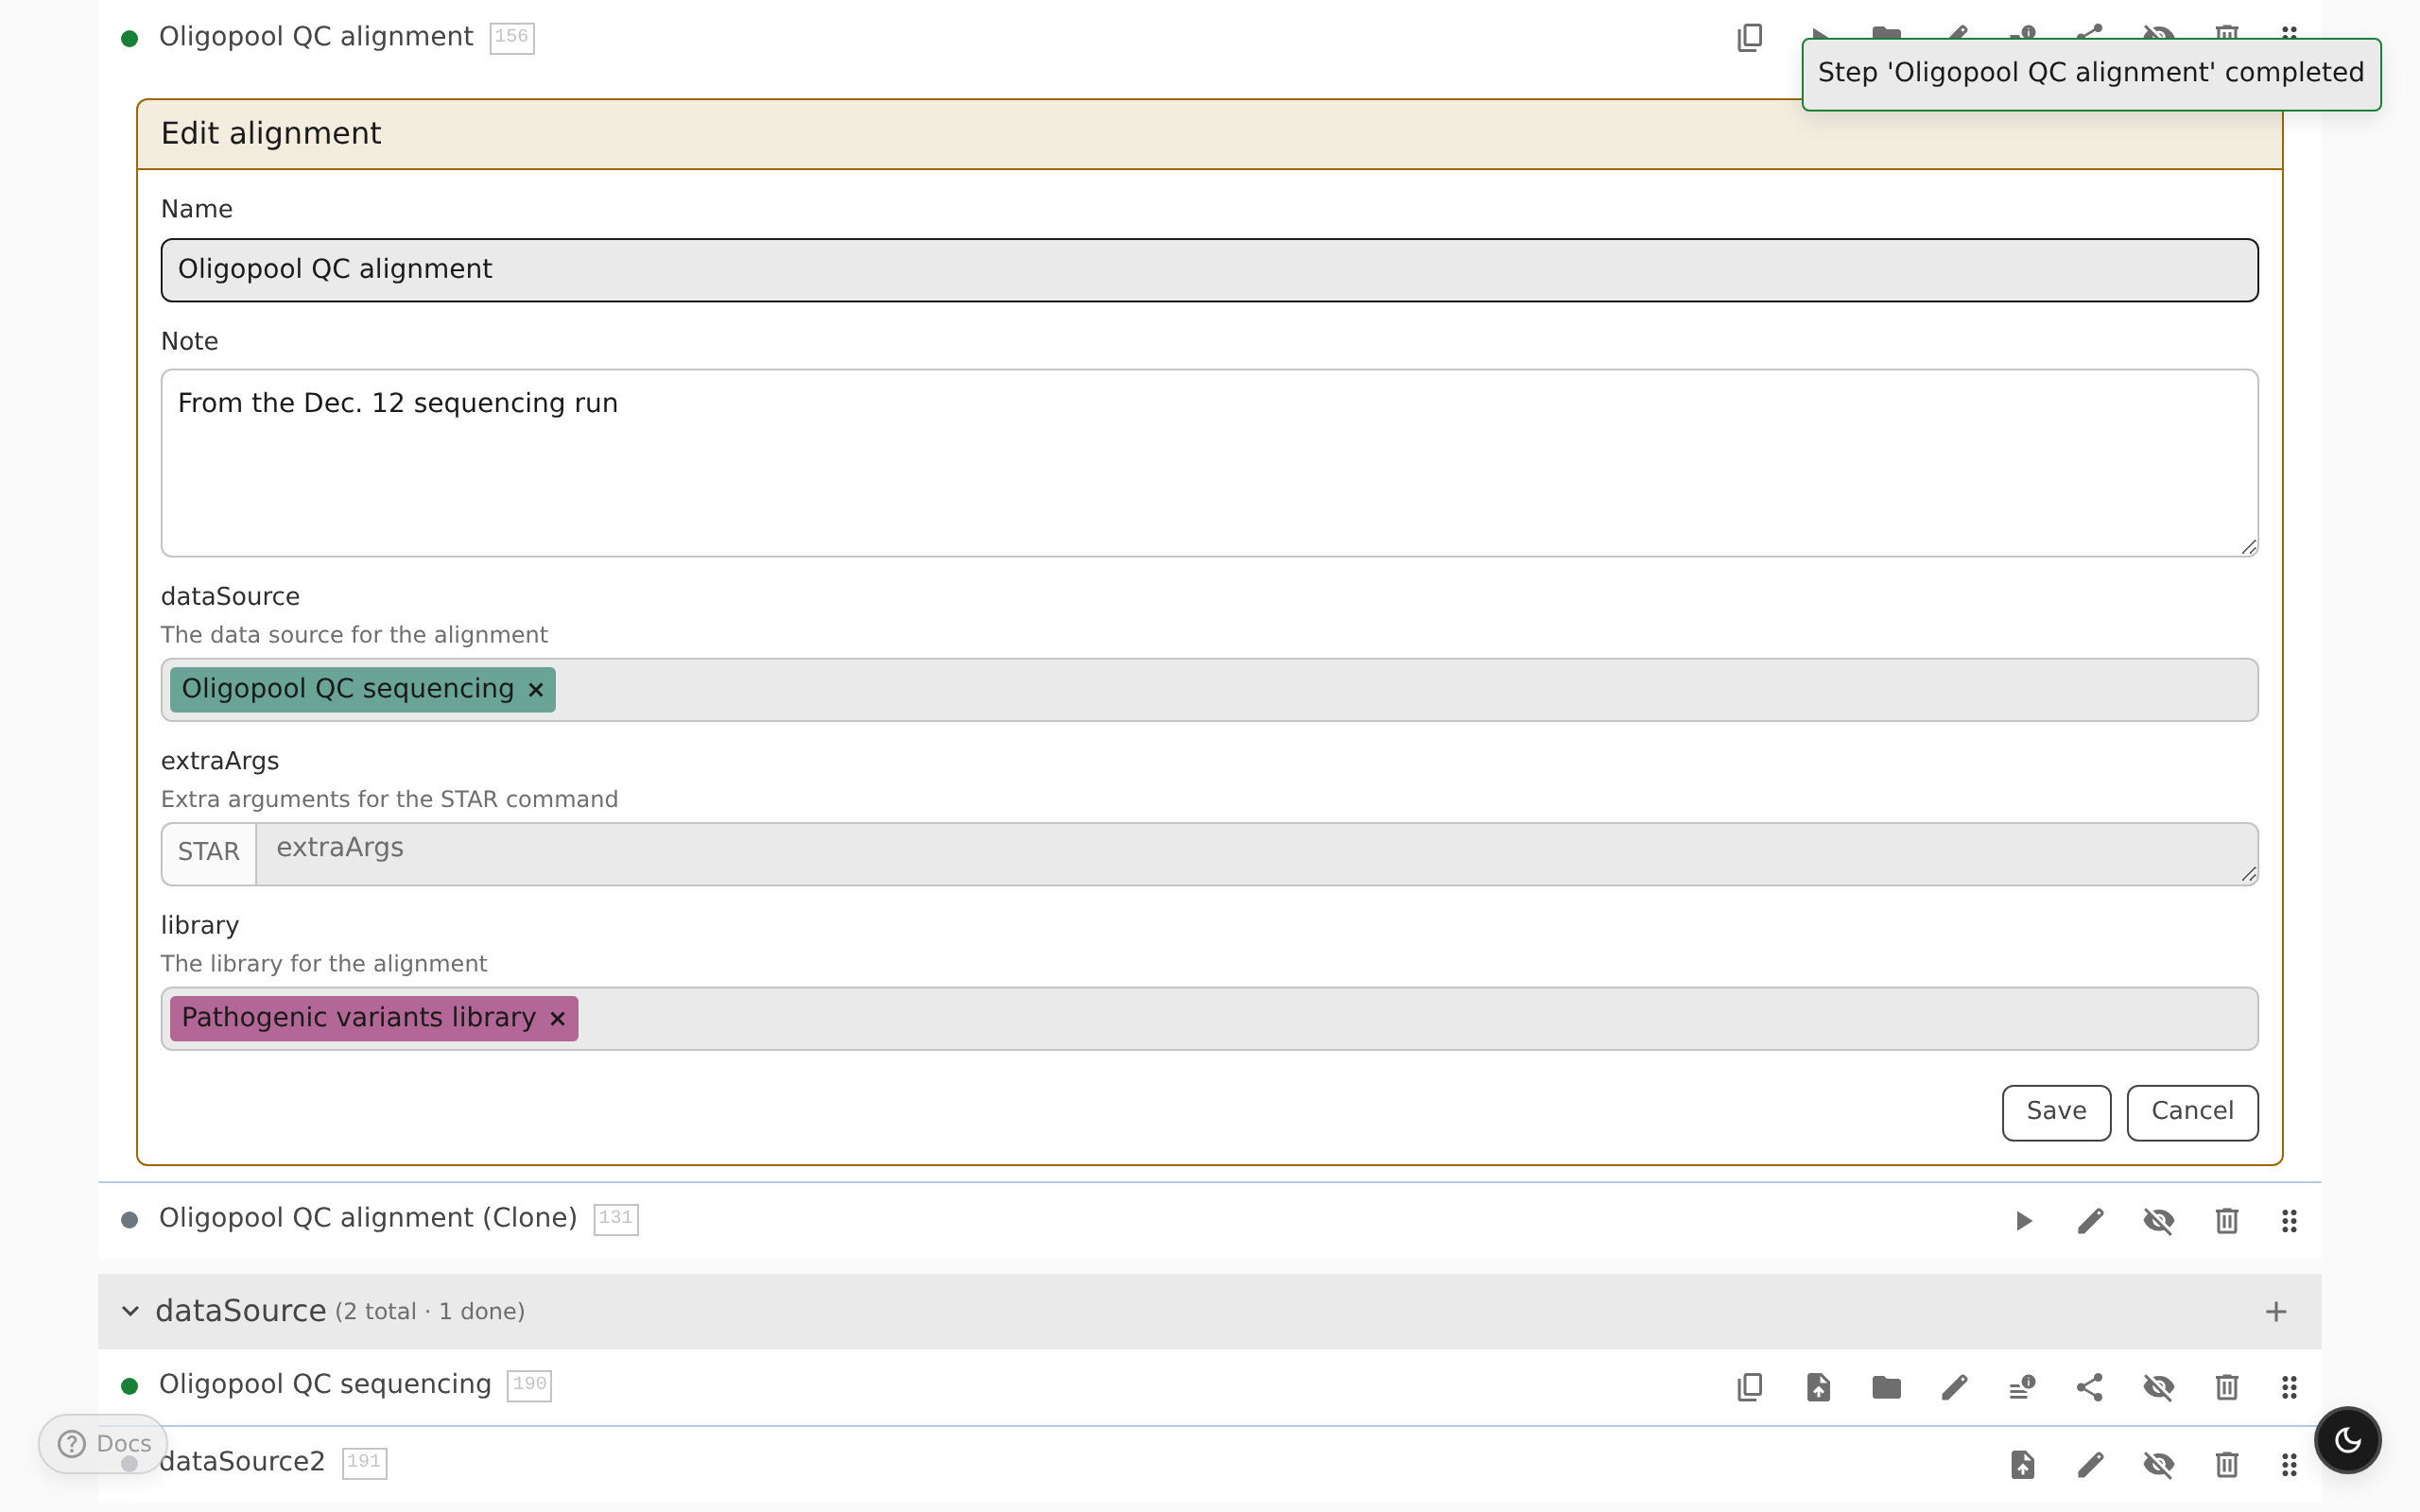View the log of Oligopool QC sequencing
Image resolution: width=2420 pixels, height=1512 pixels.
2023,1387
